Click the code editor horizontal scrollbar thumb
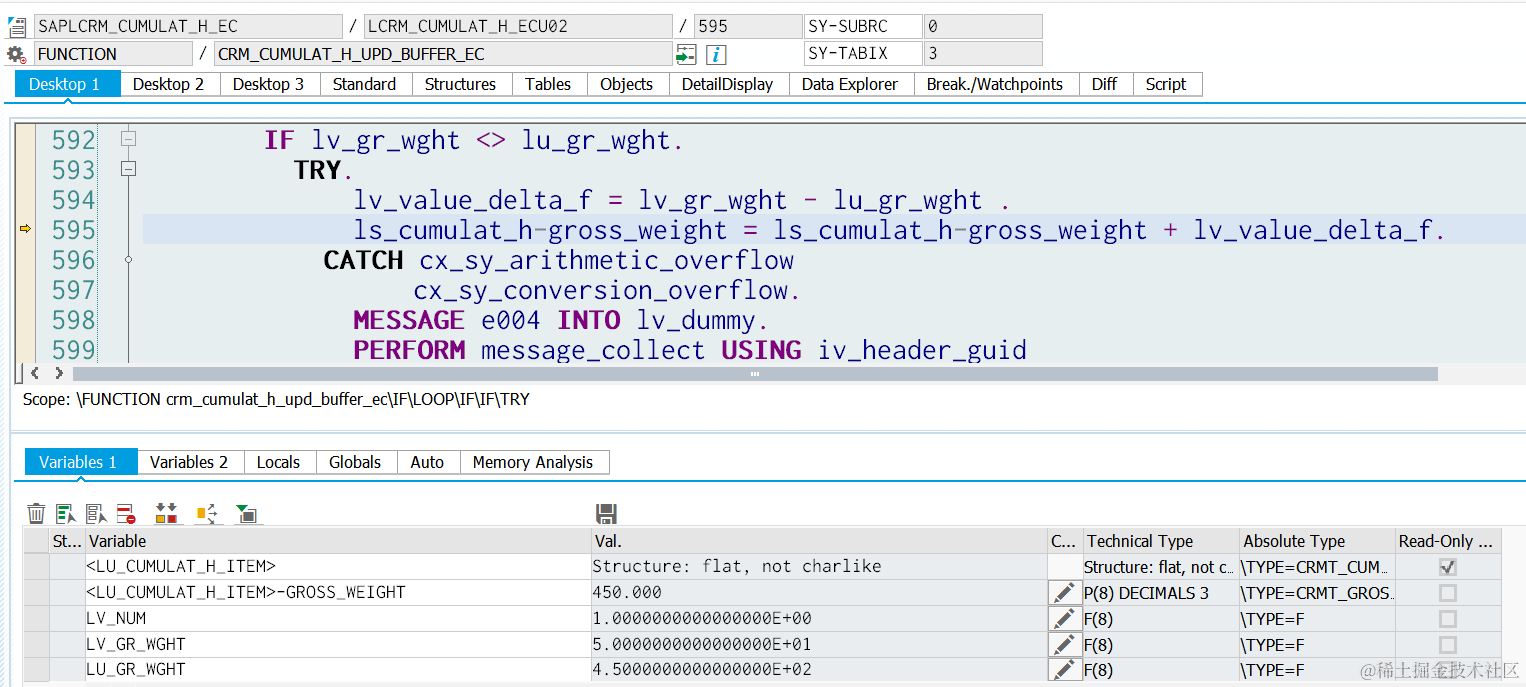 [755, 374]
